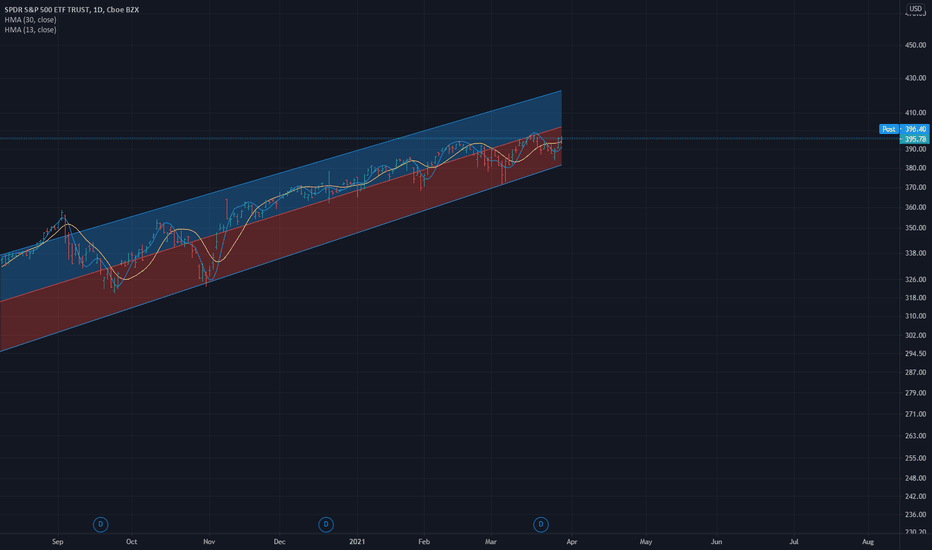Click the dividend marker in mid December
Viewport: 932px width, 550px height.
point(326,524)
